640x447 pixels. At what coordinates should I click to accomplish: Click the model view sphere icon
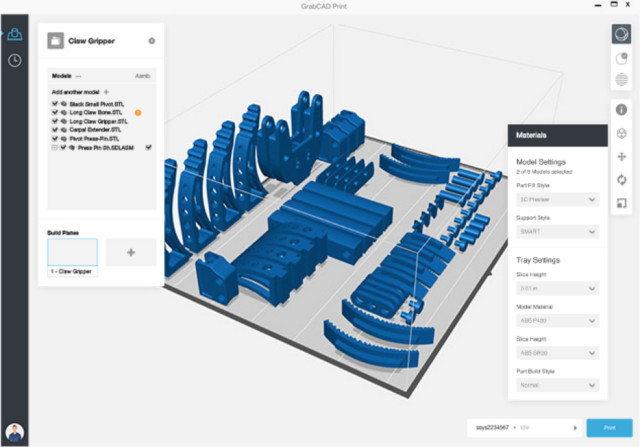click(620, 34)
